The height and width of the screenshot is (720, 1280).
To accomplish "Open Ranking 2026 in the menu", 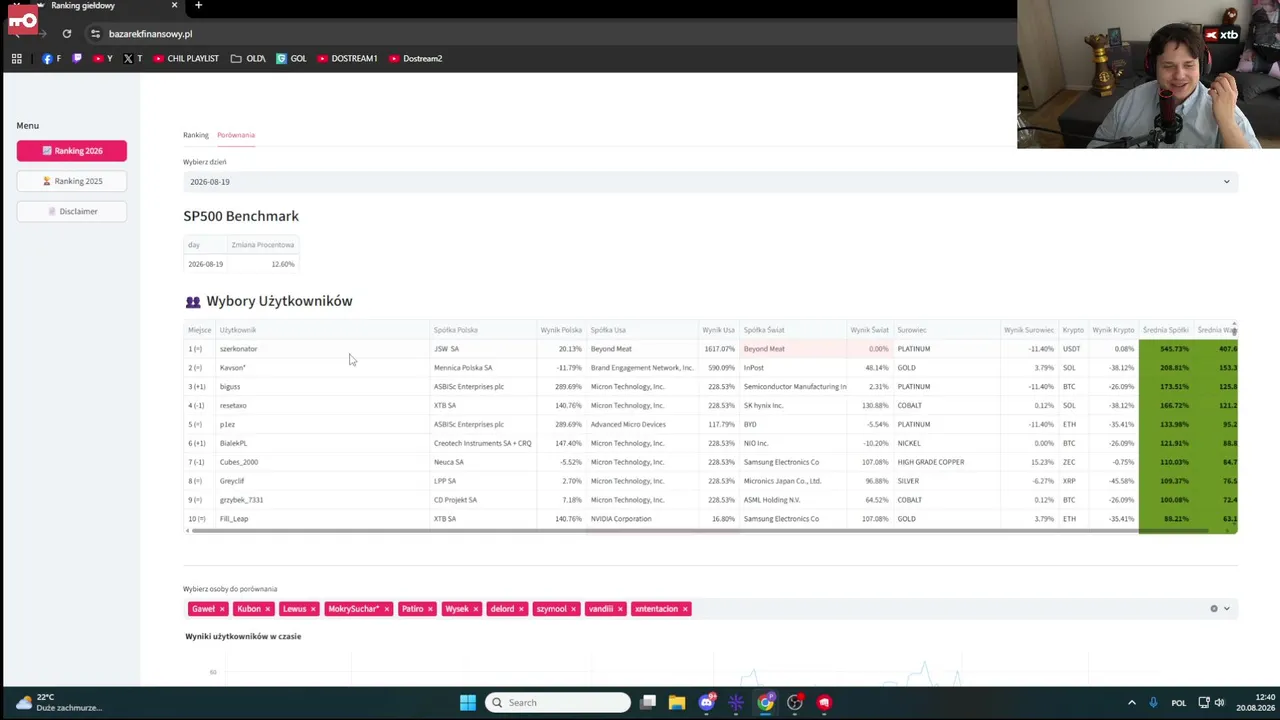I will (72, 151).
